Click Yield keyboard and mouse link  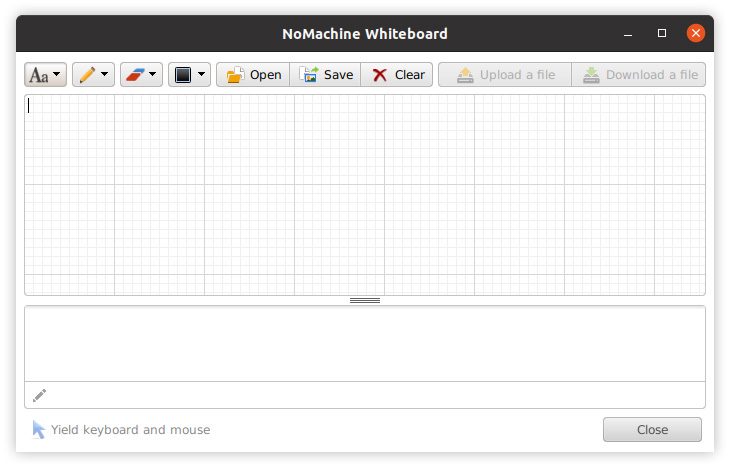(x=130, y=430)
